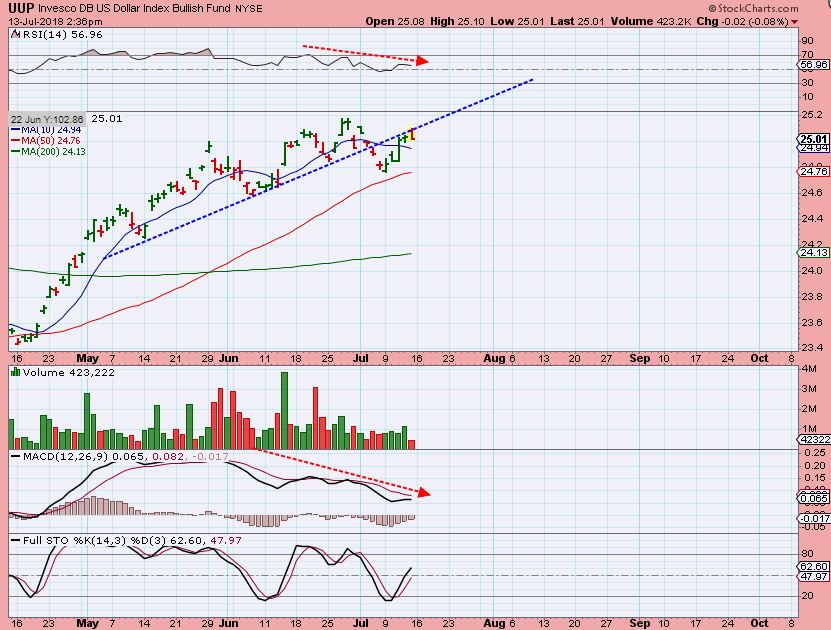Click the small icon before RSI(14) label

(15, 34)
